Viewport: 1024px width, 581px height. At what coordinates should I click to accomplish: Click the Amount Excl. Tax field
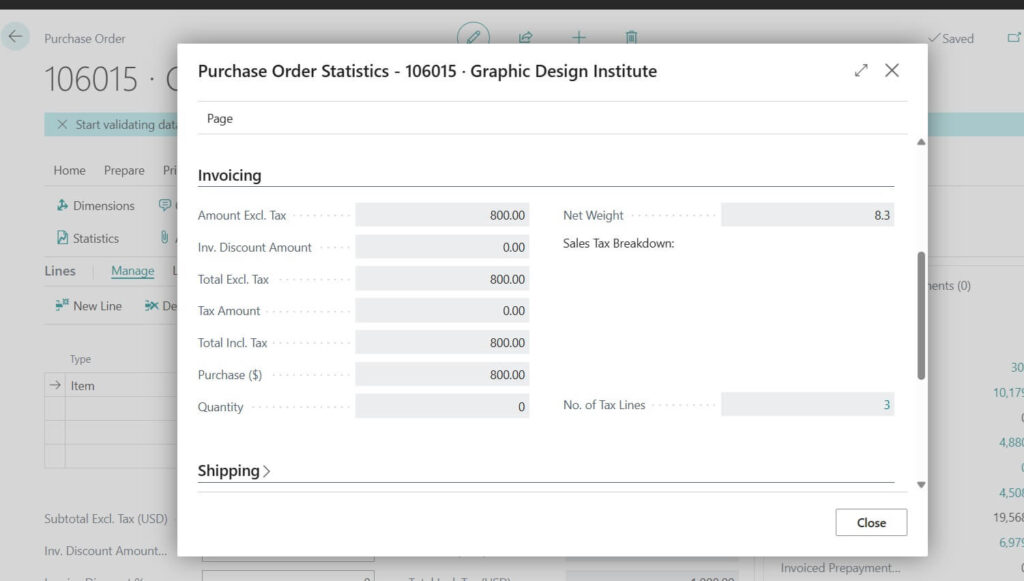click(442, 215)
